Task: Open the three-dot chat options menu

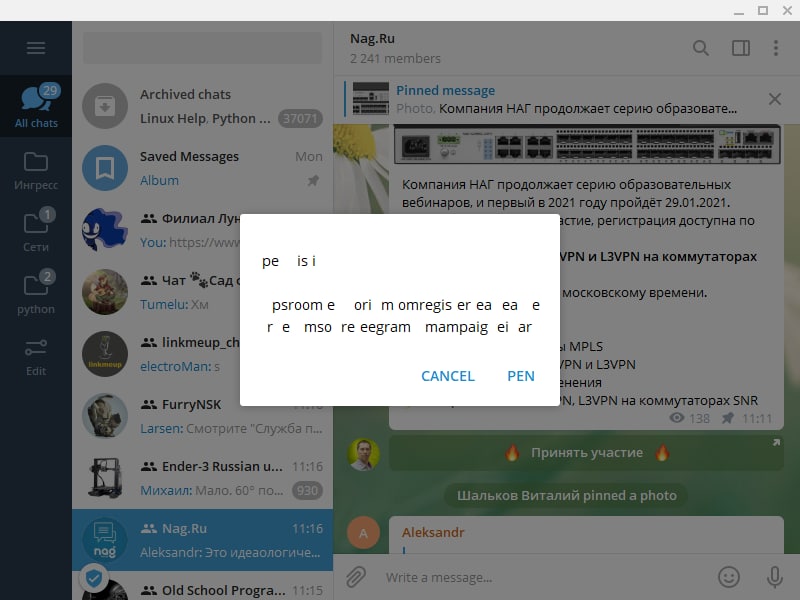Action: pyautogui.click(x=776, y=48)
